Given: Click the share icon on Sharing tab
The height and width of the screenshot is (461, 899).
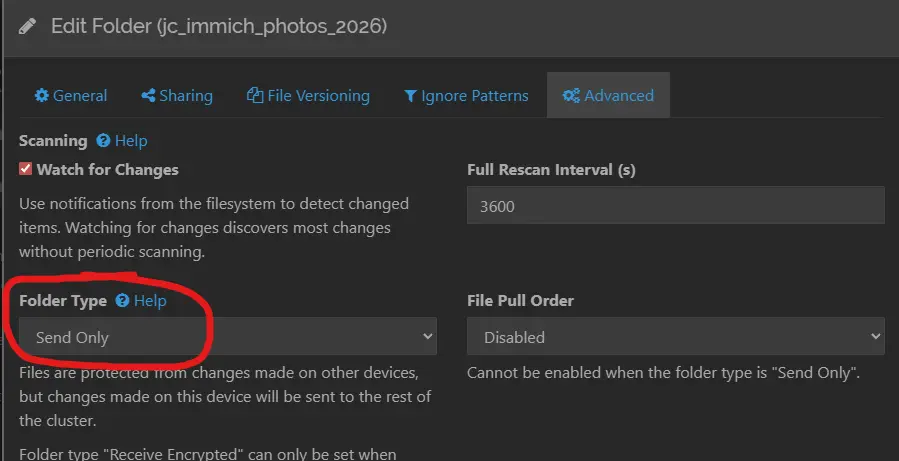Looking at the screenshot, I should click(148, 96).
